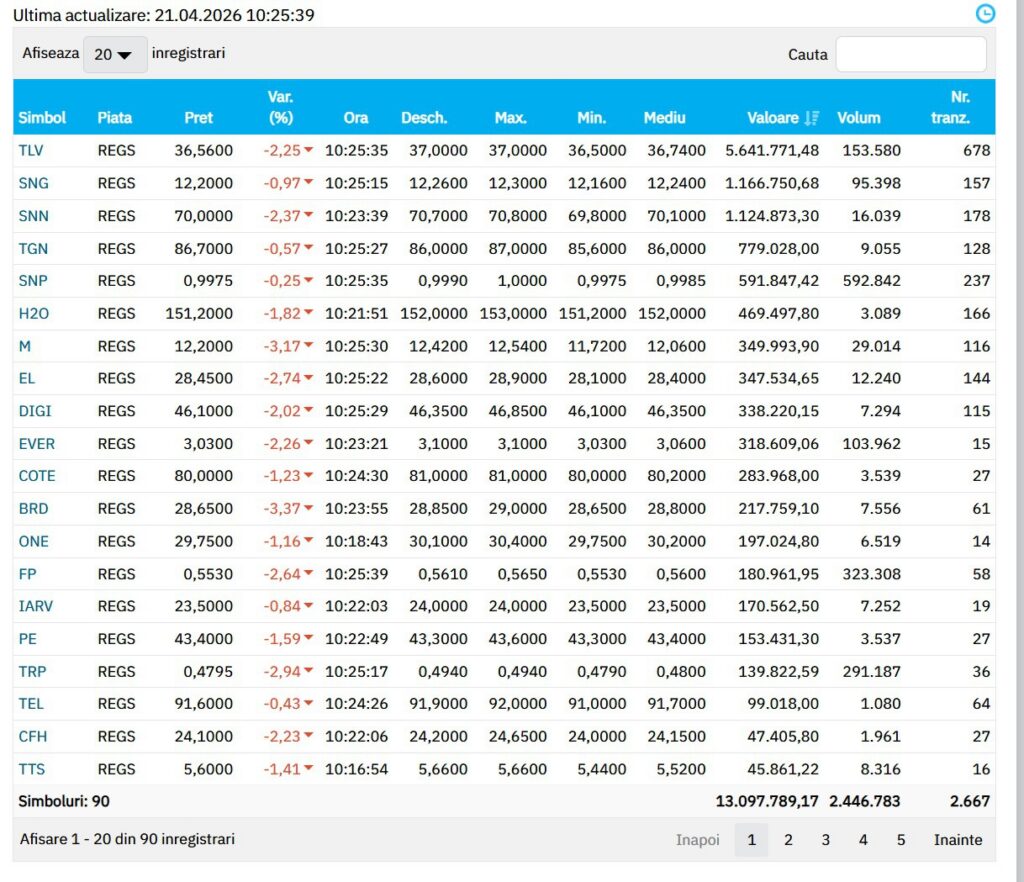
Task: Sort by Var. (%) column header
Action: [x=280, y=107]
